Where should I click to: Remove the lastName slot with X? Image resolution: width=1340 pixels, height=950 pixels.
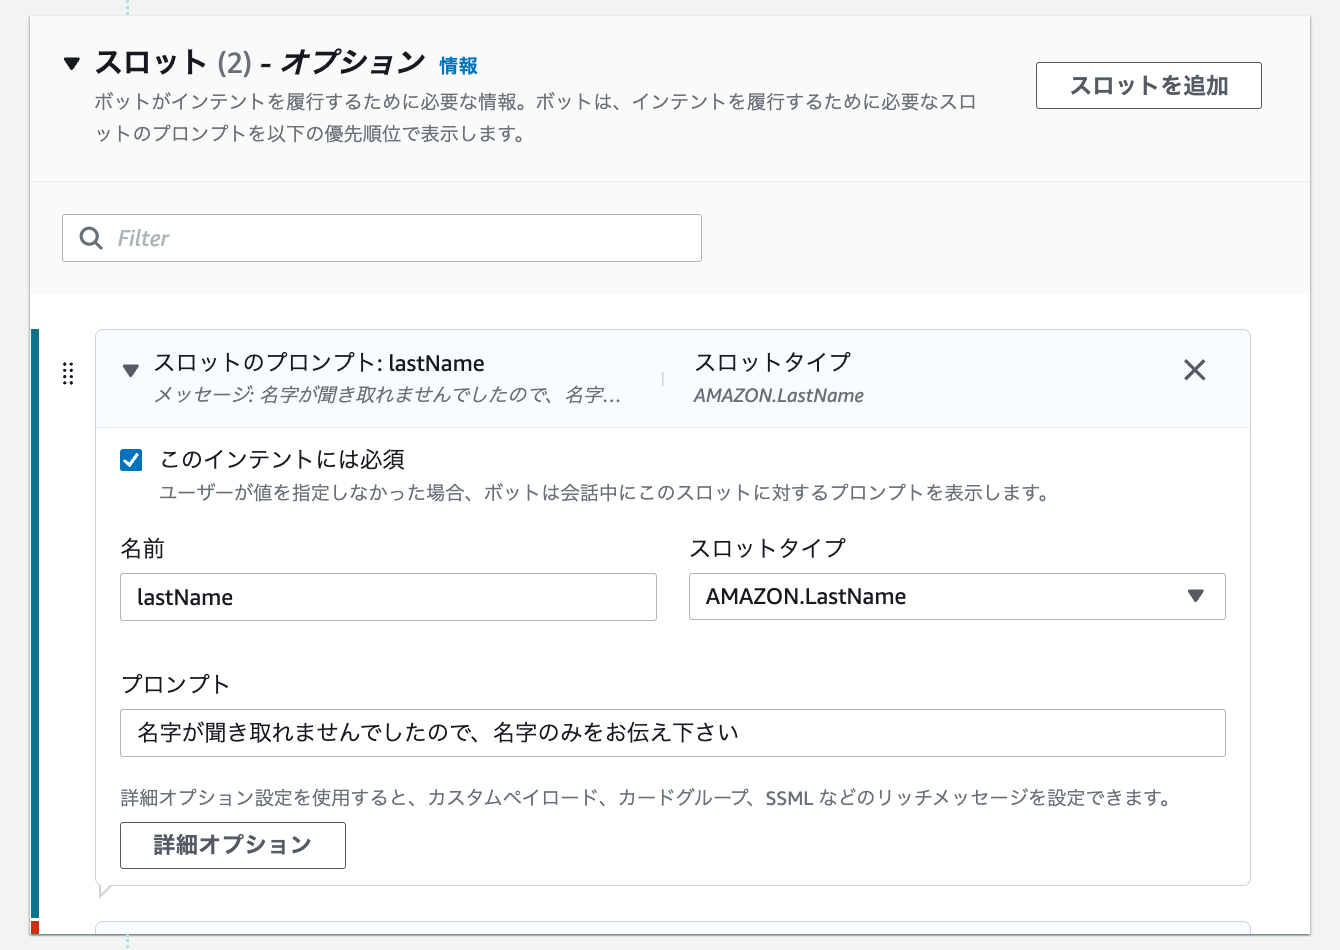click(x=1194, y=370)
